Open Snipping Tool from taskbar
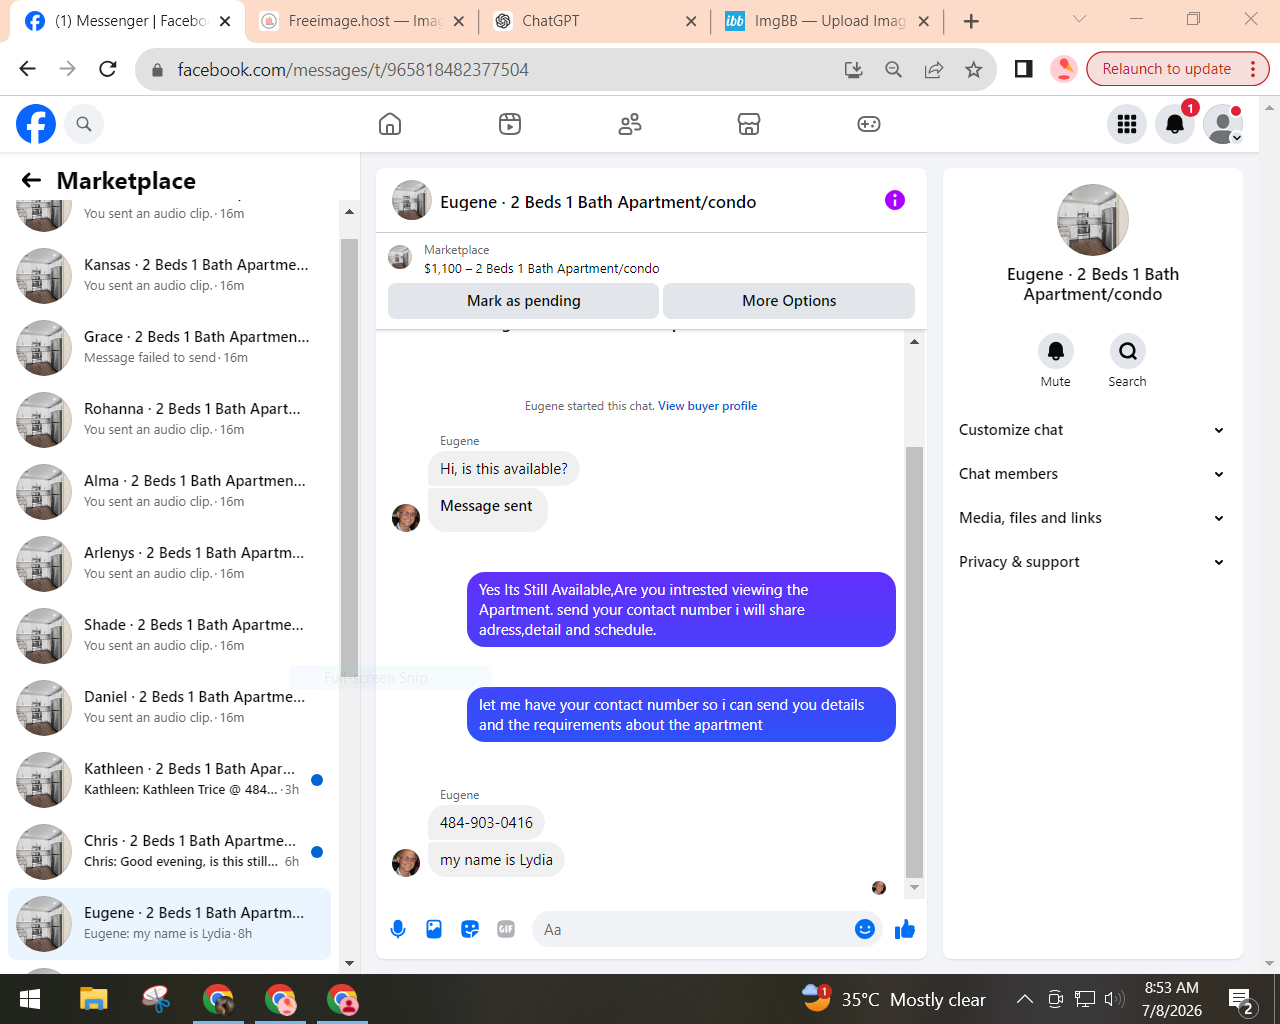The height and width of the screenshot is (1024, 1280). click(156, 999)
